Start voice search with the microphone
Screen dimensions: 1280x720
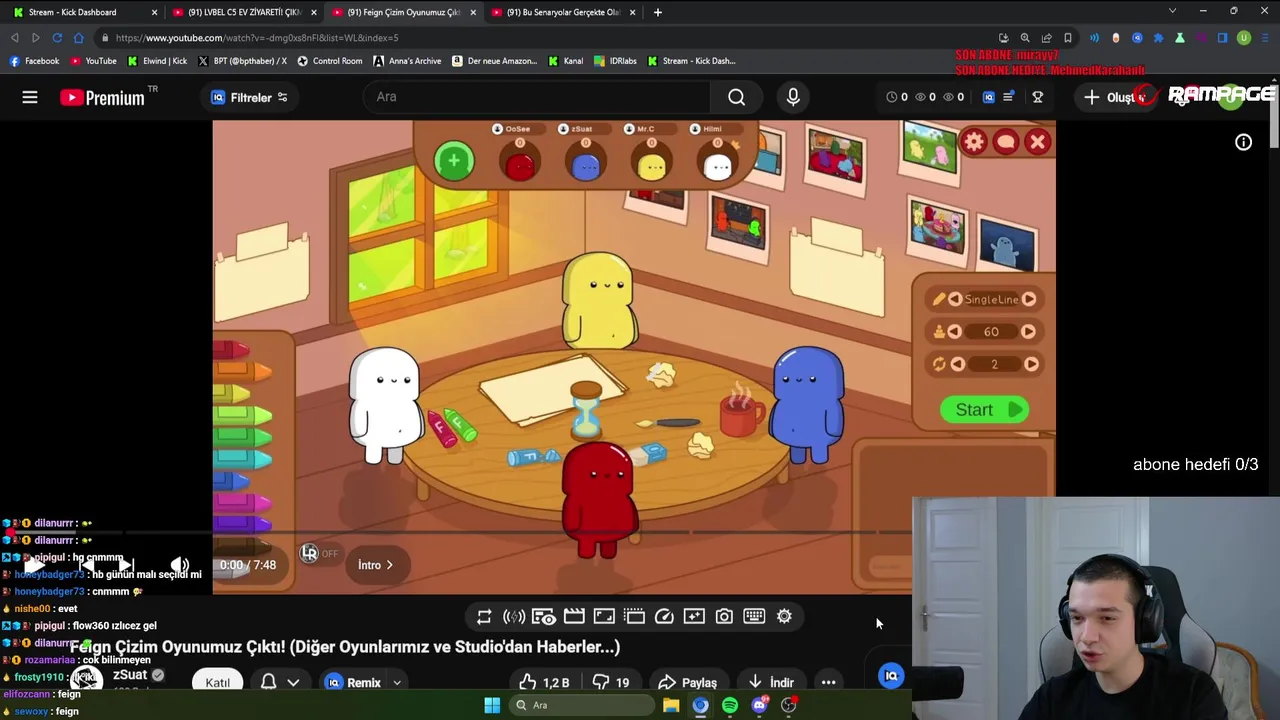pyautogui.click(x=793, y=97)
